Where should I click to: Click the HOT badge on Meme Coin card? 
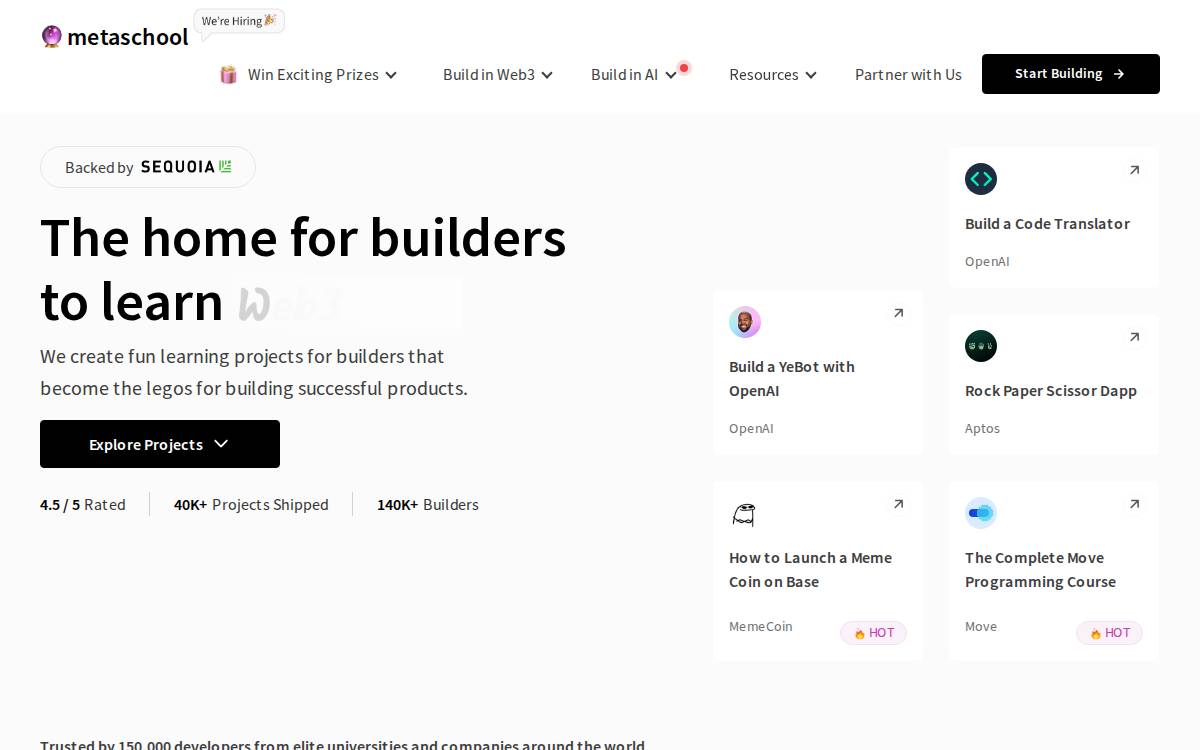(873, 633)
